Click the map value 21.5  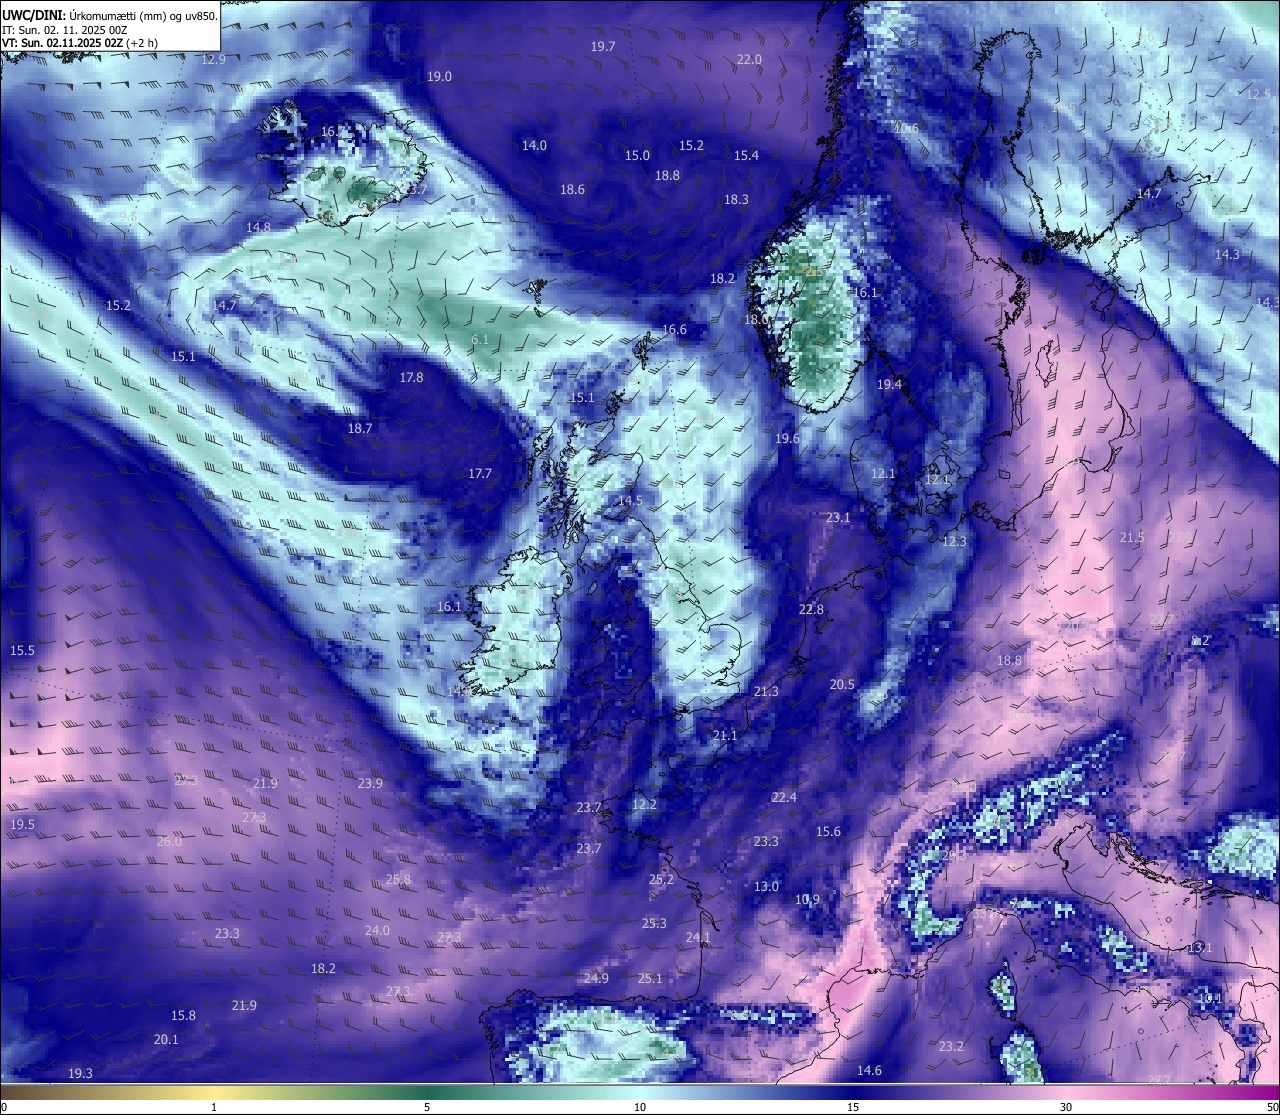1132,538
